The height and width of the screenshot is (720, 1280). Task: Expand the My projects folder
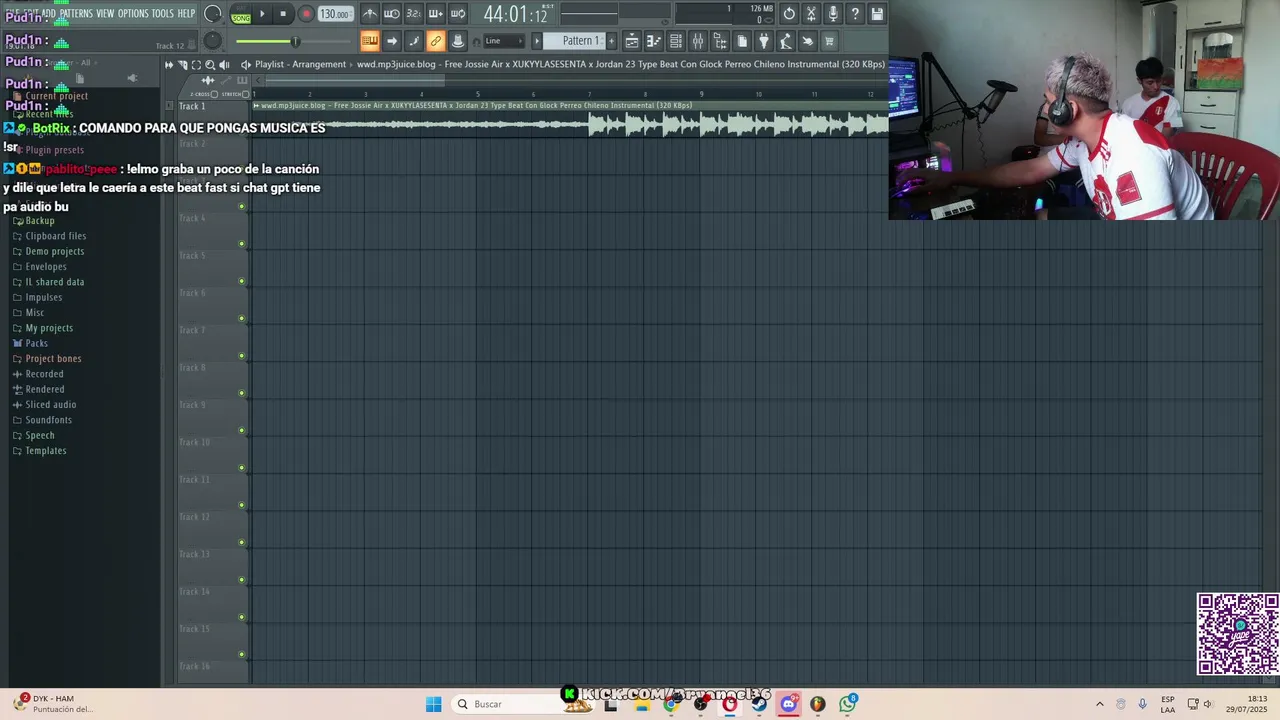pos(48,328)
